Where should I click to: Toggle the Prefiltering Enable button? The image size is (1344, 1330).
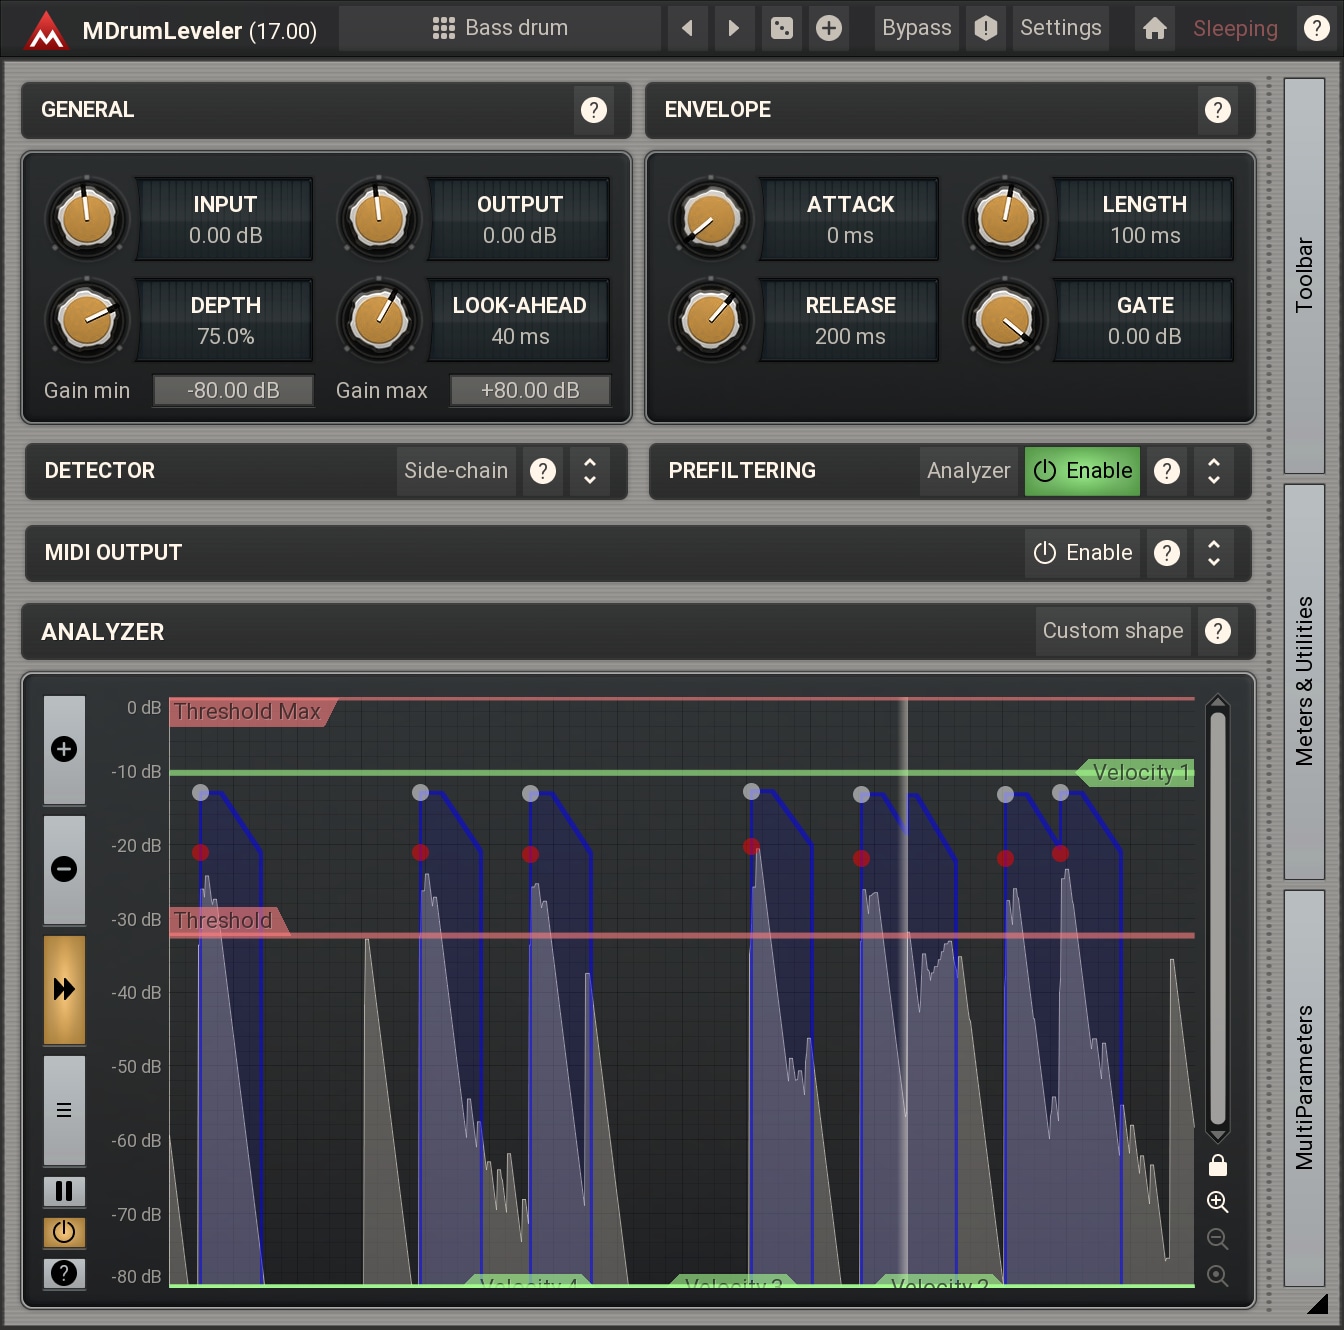1082,471
